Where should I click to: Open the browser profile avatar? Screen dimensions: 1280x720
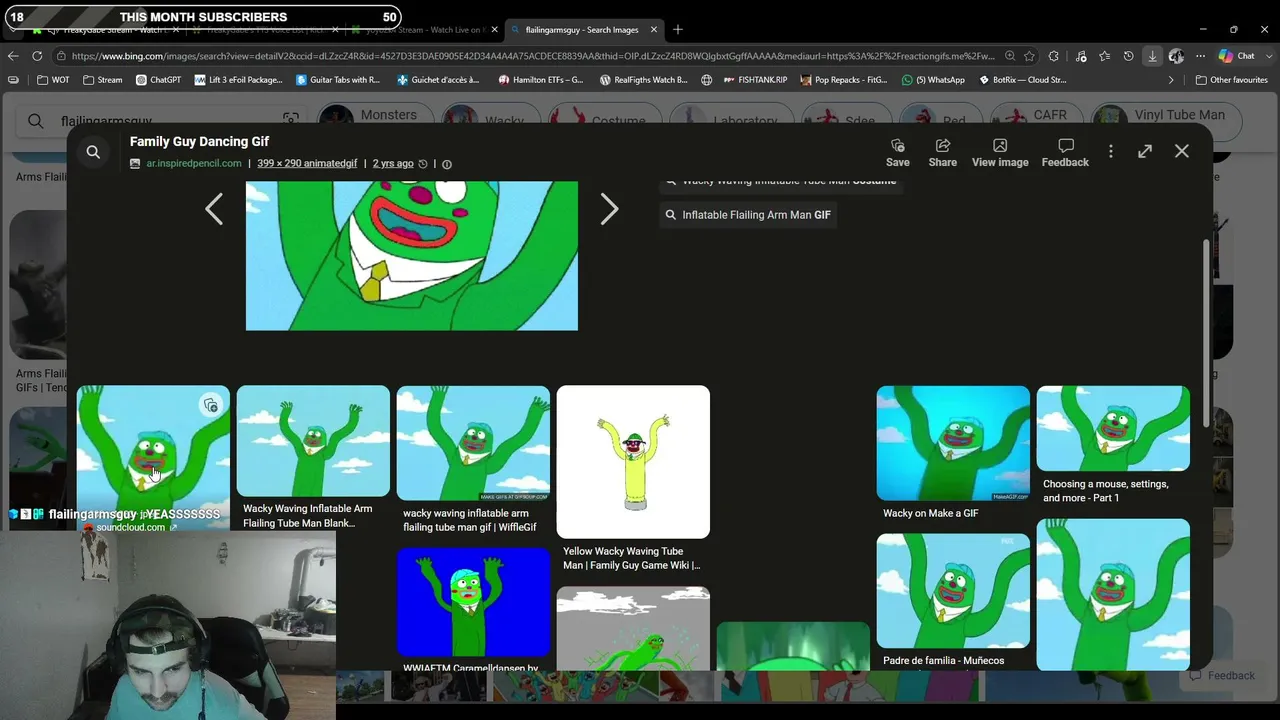pyautogui.click(x=1177, y=56)
